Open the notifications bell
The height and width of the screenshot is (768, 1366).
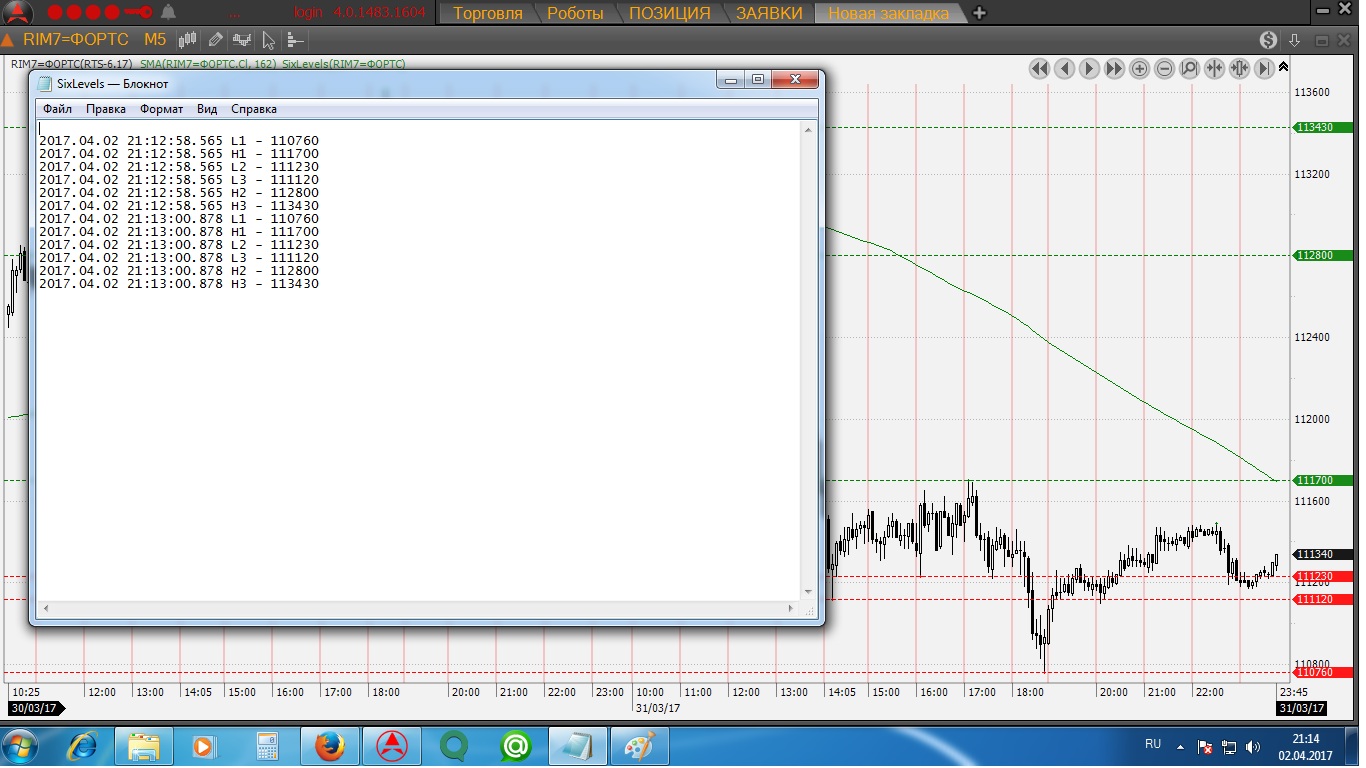(168, 13)
